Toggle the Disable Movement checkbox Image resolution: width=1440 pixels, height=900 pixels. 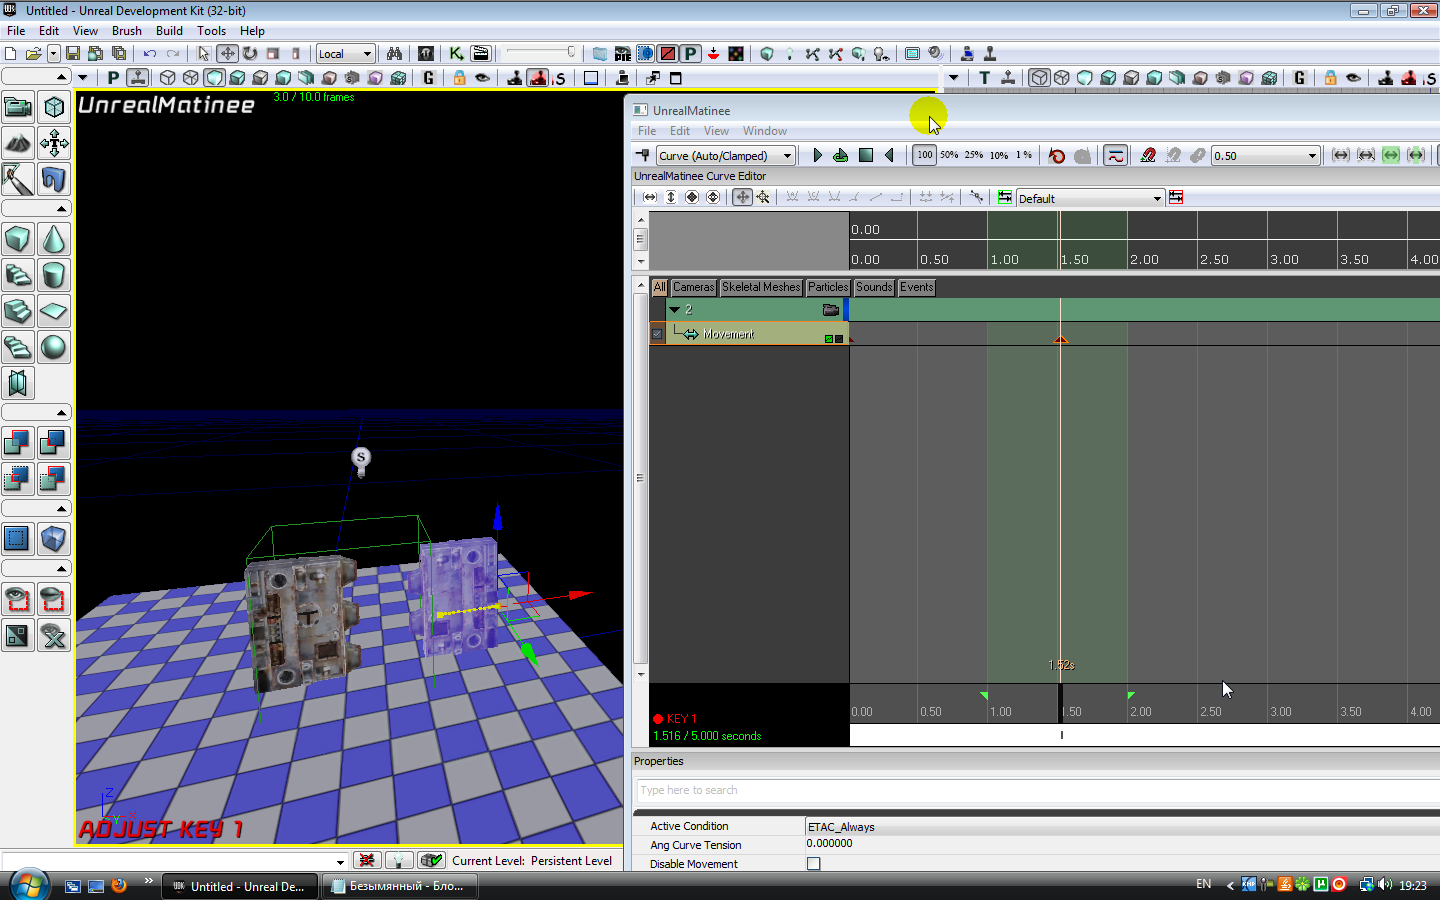tap(813, 864)
